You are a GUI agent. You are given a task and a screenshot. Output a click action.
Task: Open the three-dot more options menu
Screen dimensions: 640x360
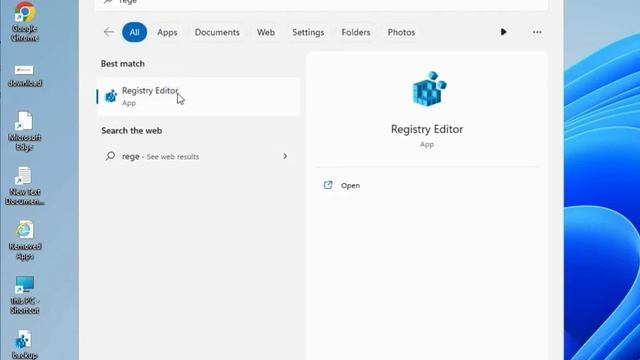coord(537,32)
